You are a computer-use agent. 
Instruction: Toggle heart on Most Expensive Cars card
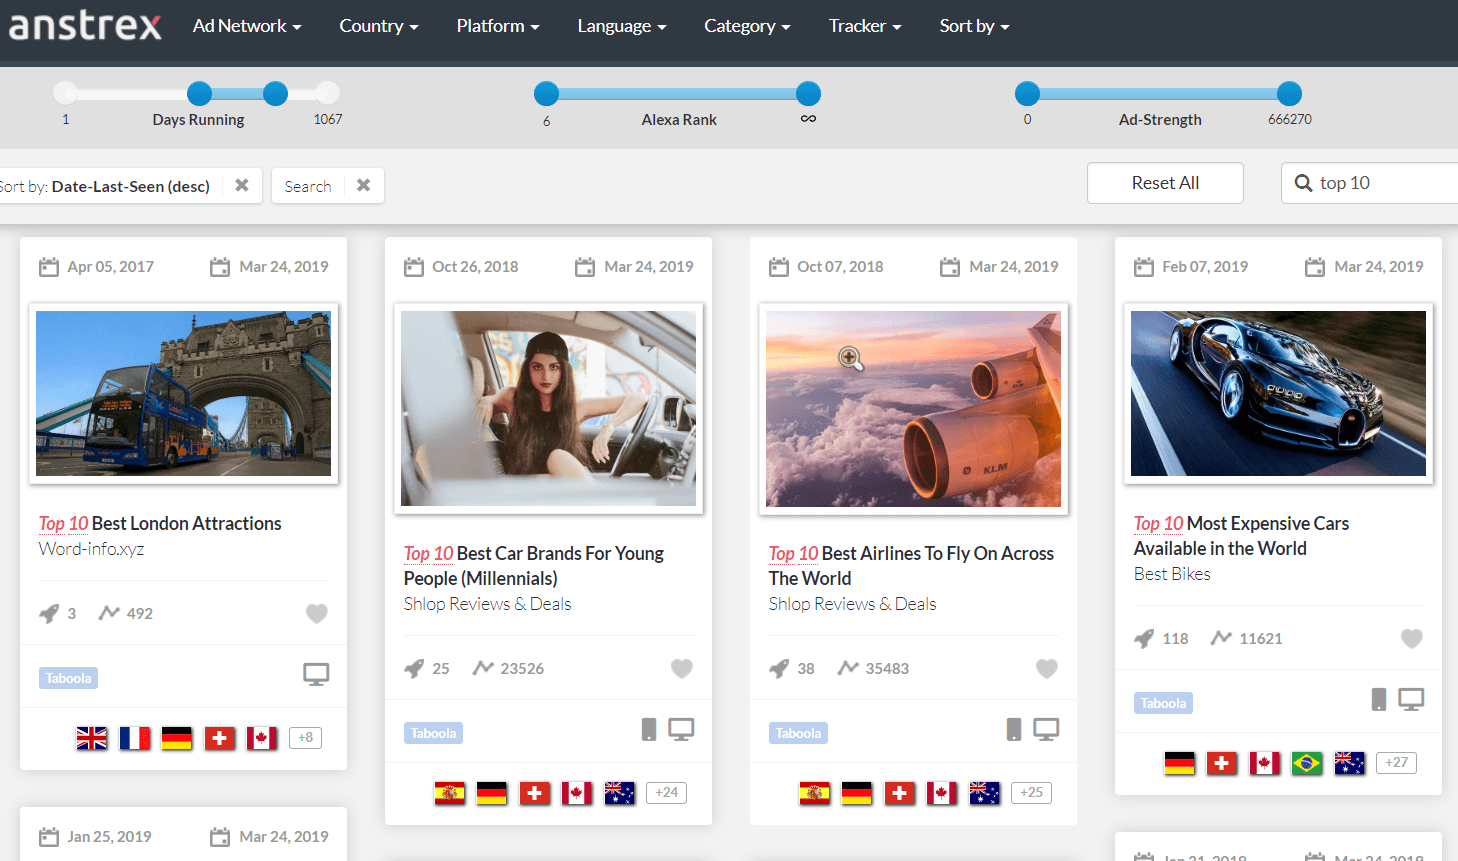[1411, 639]
